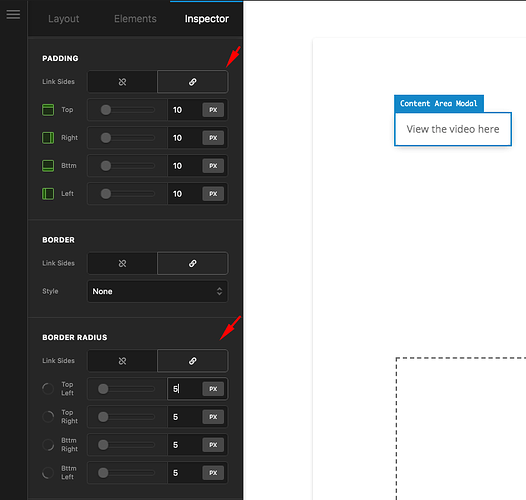This screenshot has height=500, width=526.
Task: Switch to the Elements tab
Action: [x=135, y=19]
